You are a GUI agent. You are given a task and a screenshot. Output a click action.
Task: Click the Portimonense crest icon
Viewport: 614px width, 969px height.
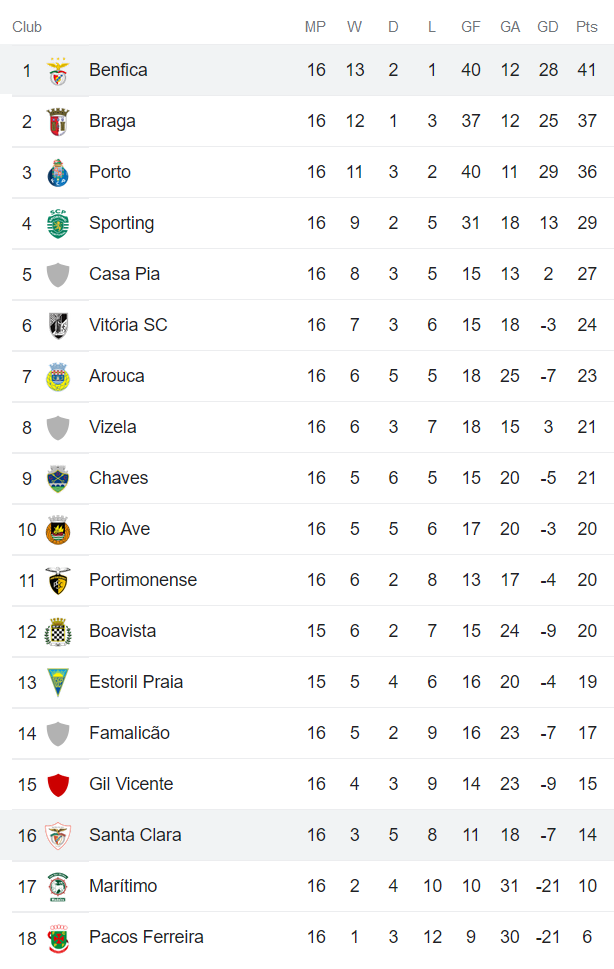point(58,581)
